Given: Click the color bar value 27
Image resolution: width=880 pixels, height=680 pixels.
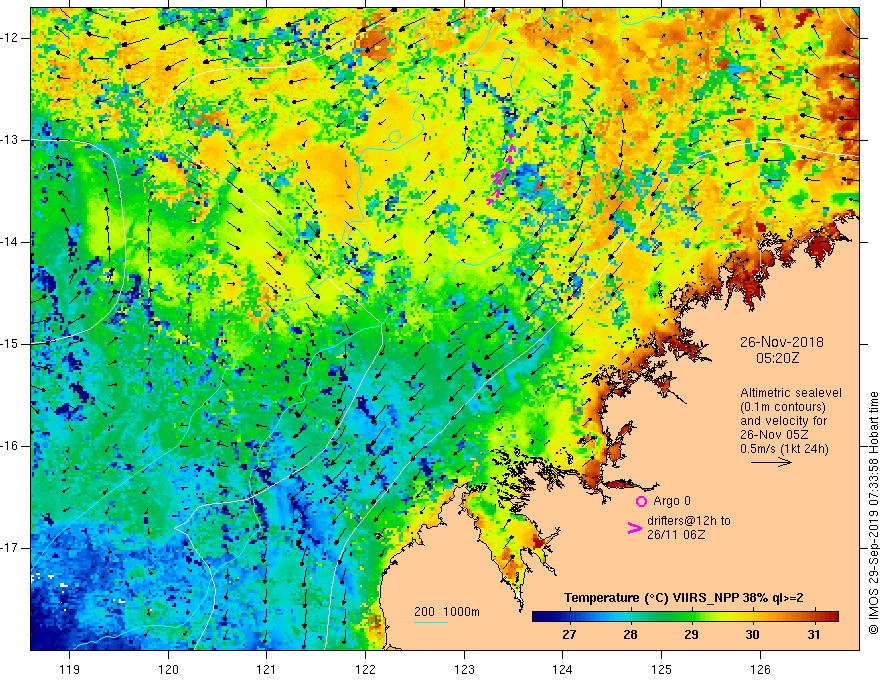Looking at the screenshot, I should click(x=569, y=635).
